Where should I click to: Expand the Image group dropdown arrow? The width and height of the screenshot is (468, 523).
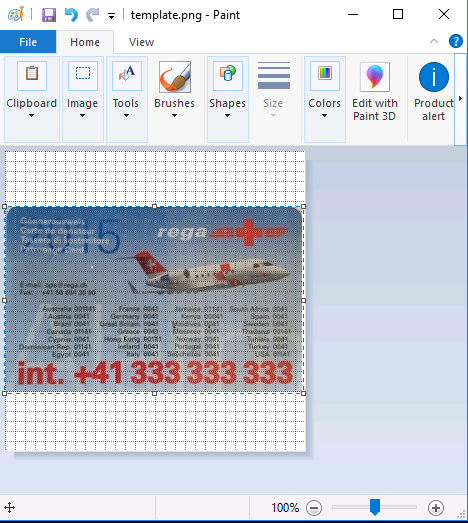(82, 115)
